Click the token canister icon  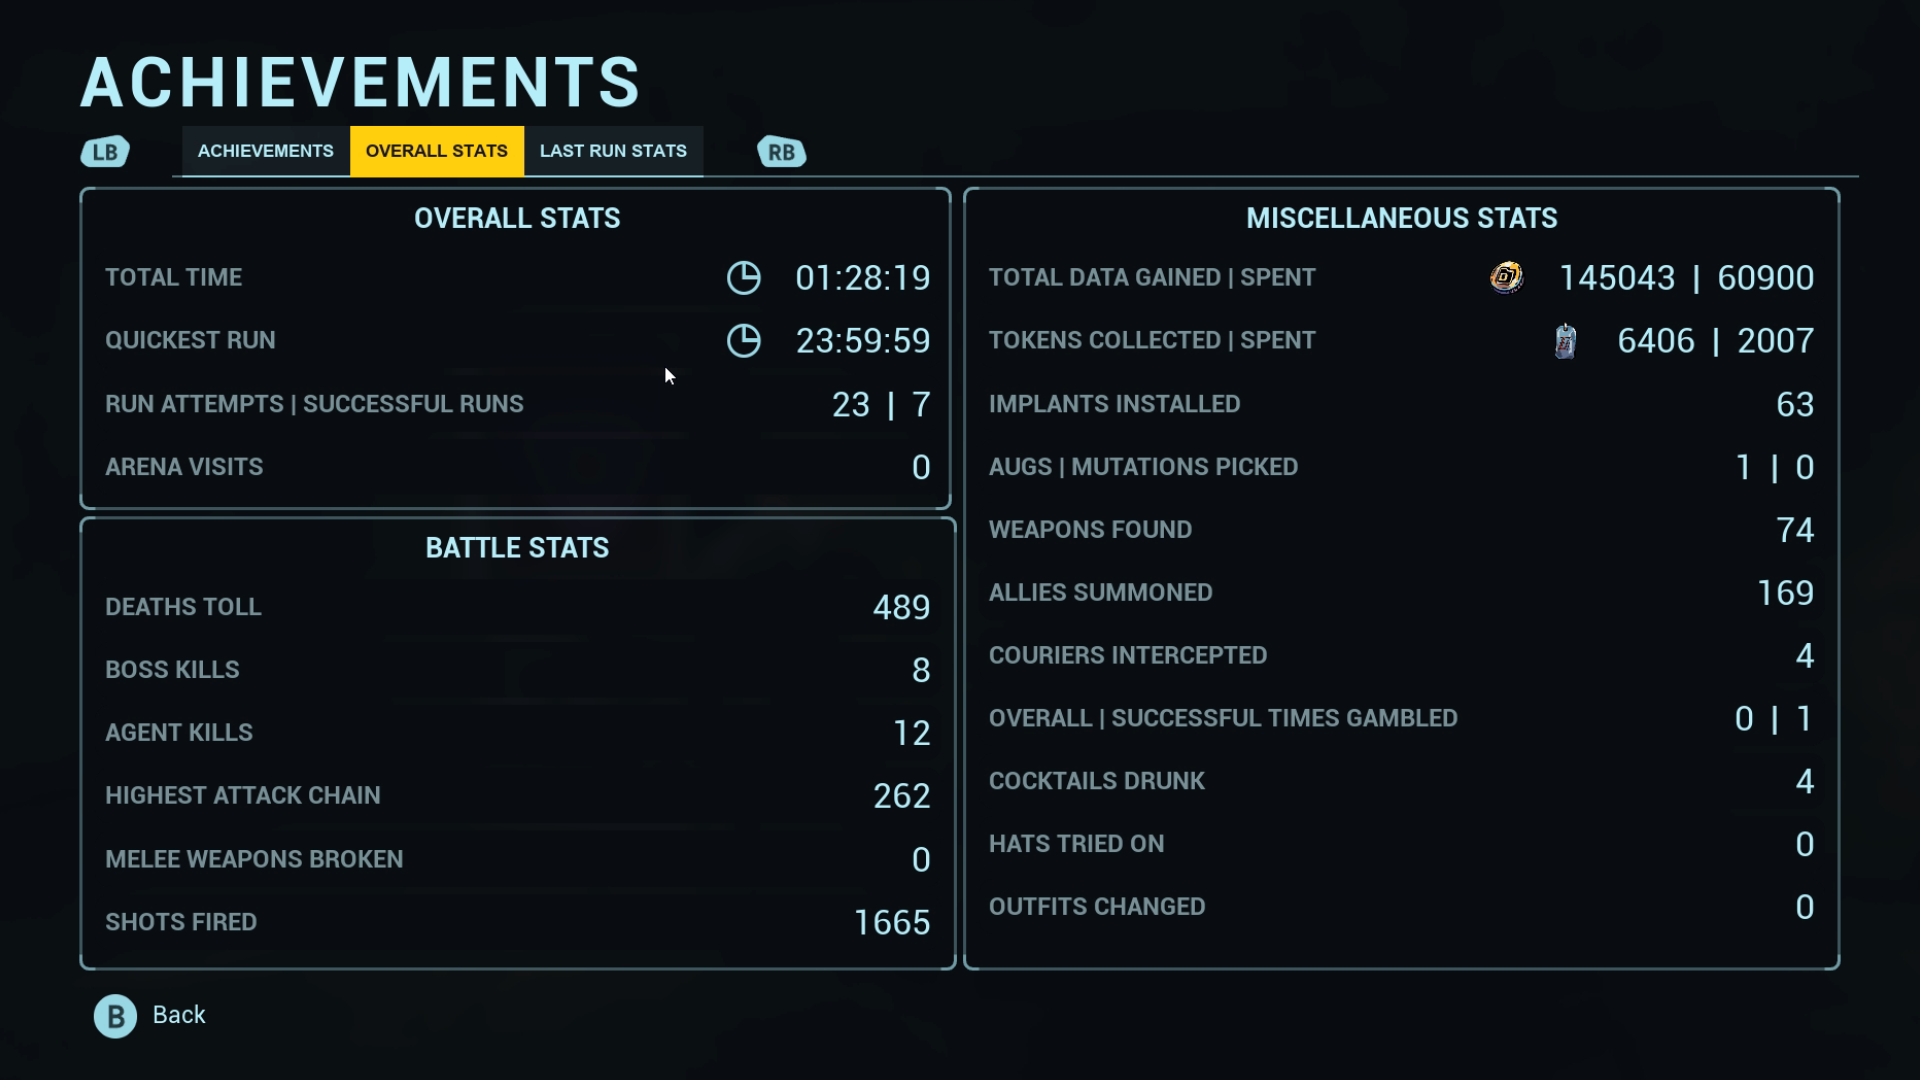tap(1565, 341)
